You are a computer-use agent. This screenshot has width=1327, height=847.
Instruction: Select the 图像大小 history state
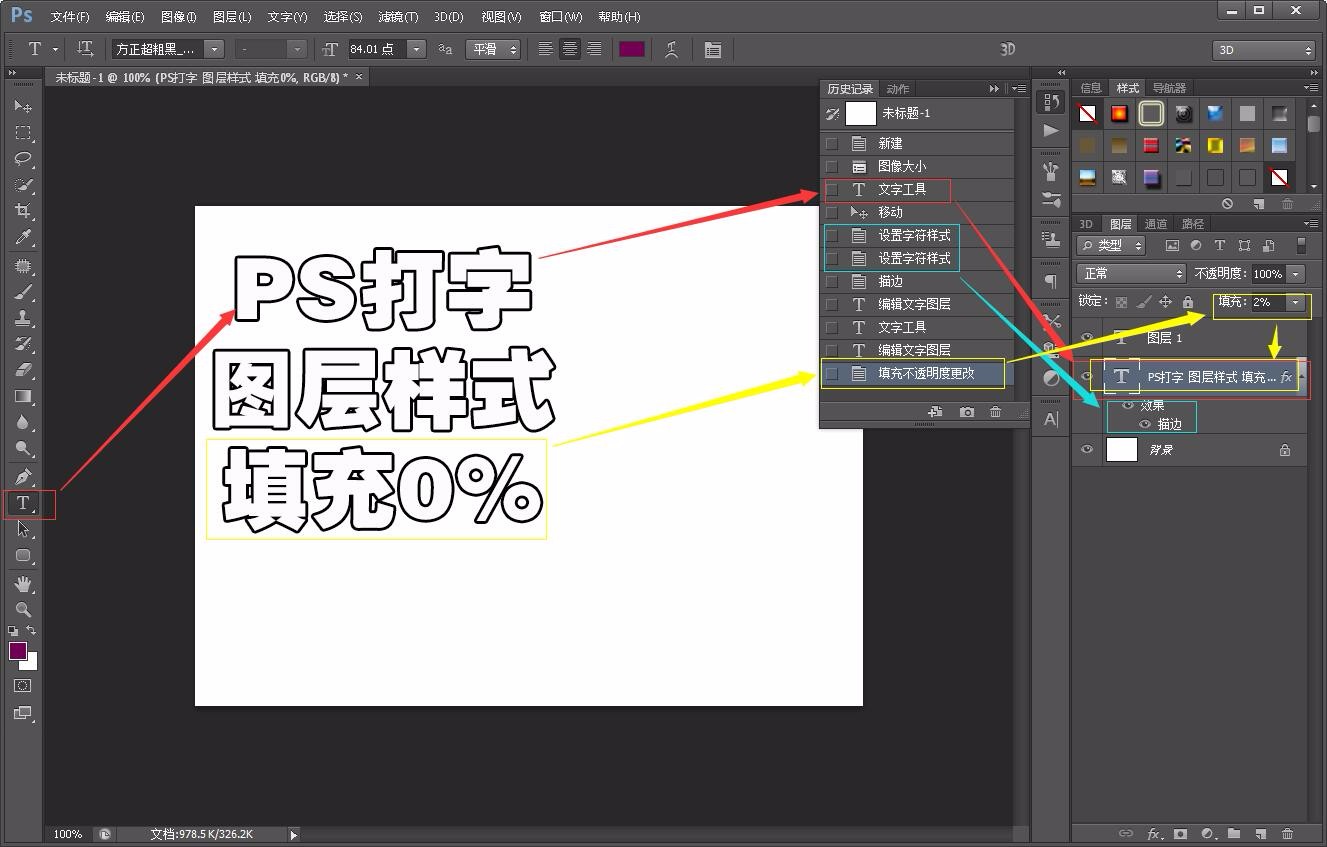coord(917,166)
